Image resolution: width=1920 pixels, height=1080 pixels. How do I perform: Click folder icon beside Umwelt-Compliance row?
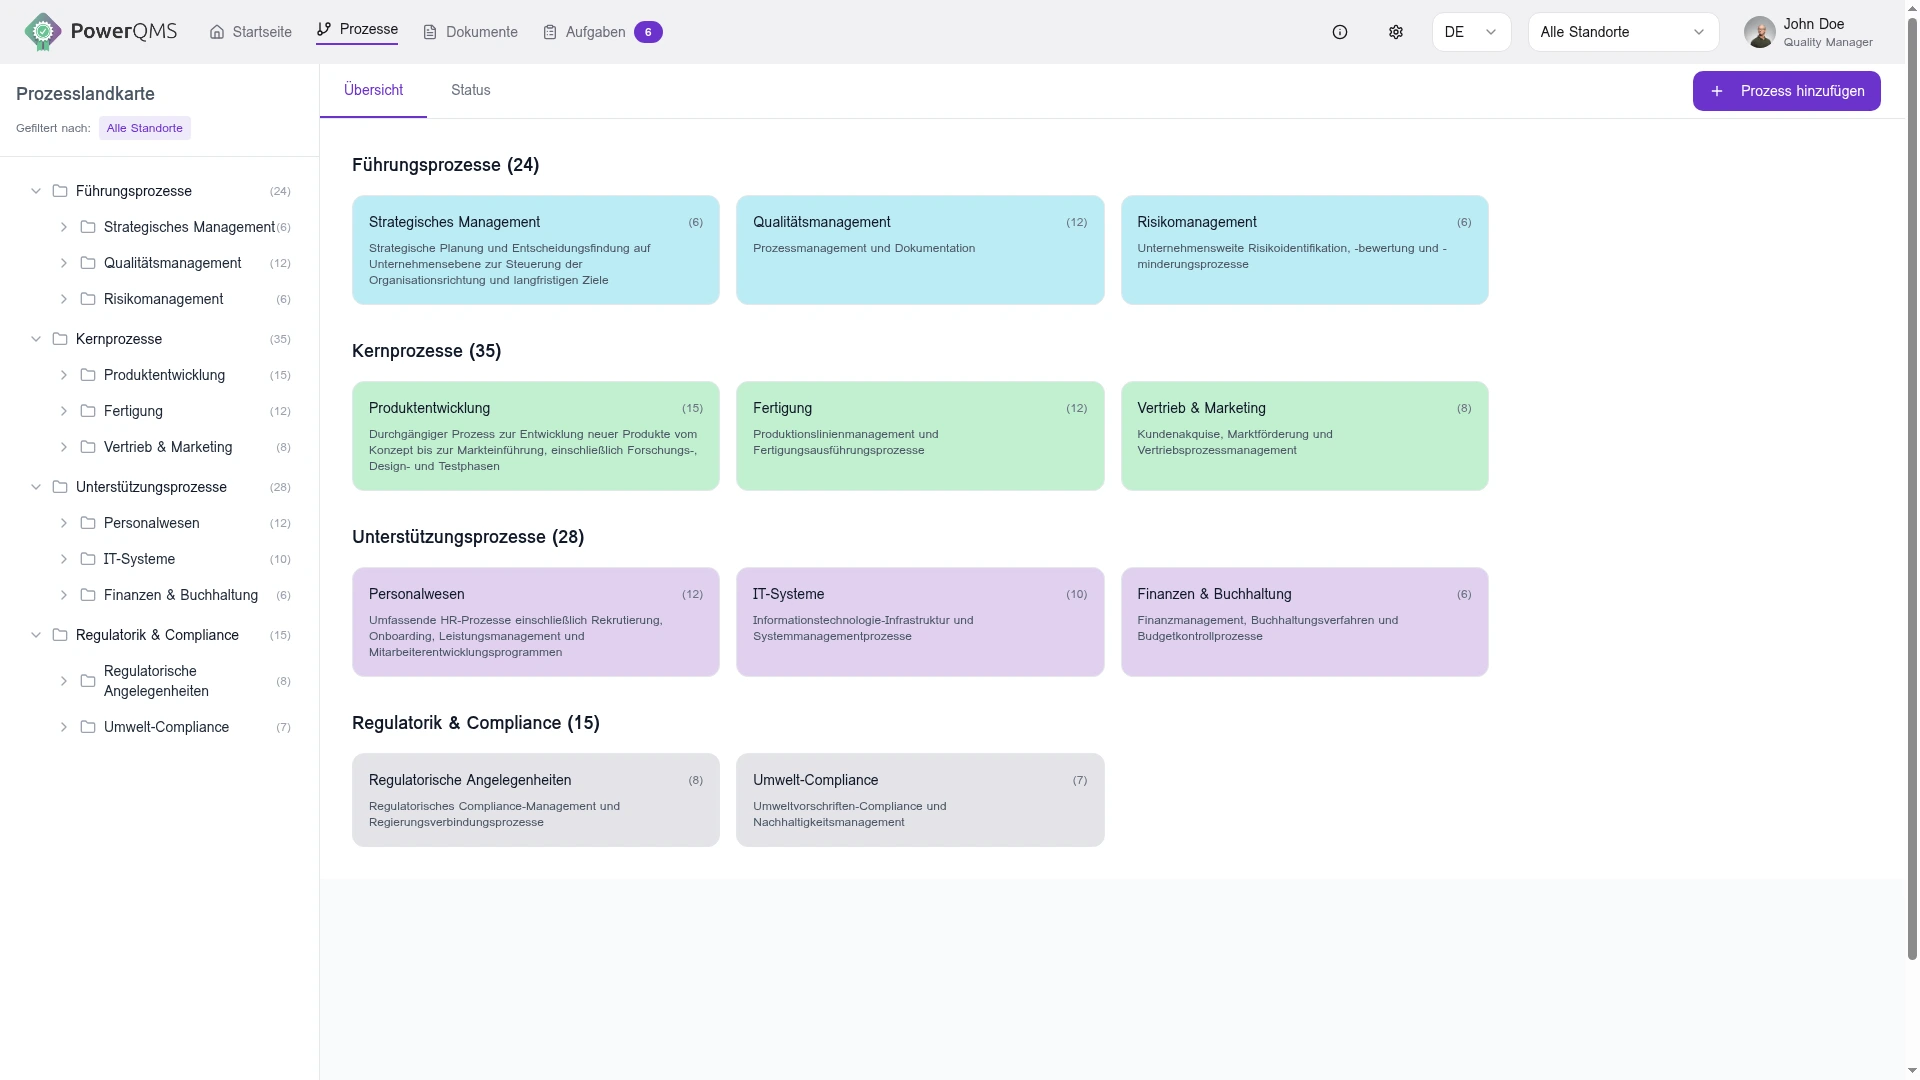88,727
